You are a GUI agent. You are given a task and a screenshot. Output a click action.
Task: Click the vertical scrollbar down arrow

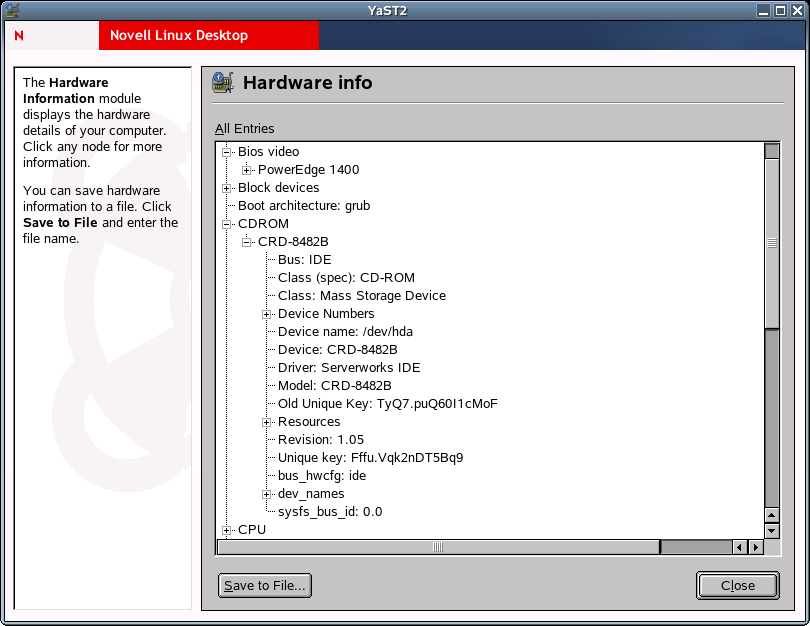772,530
